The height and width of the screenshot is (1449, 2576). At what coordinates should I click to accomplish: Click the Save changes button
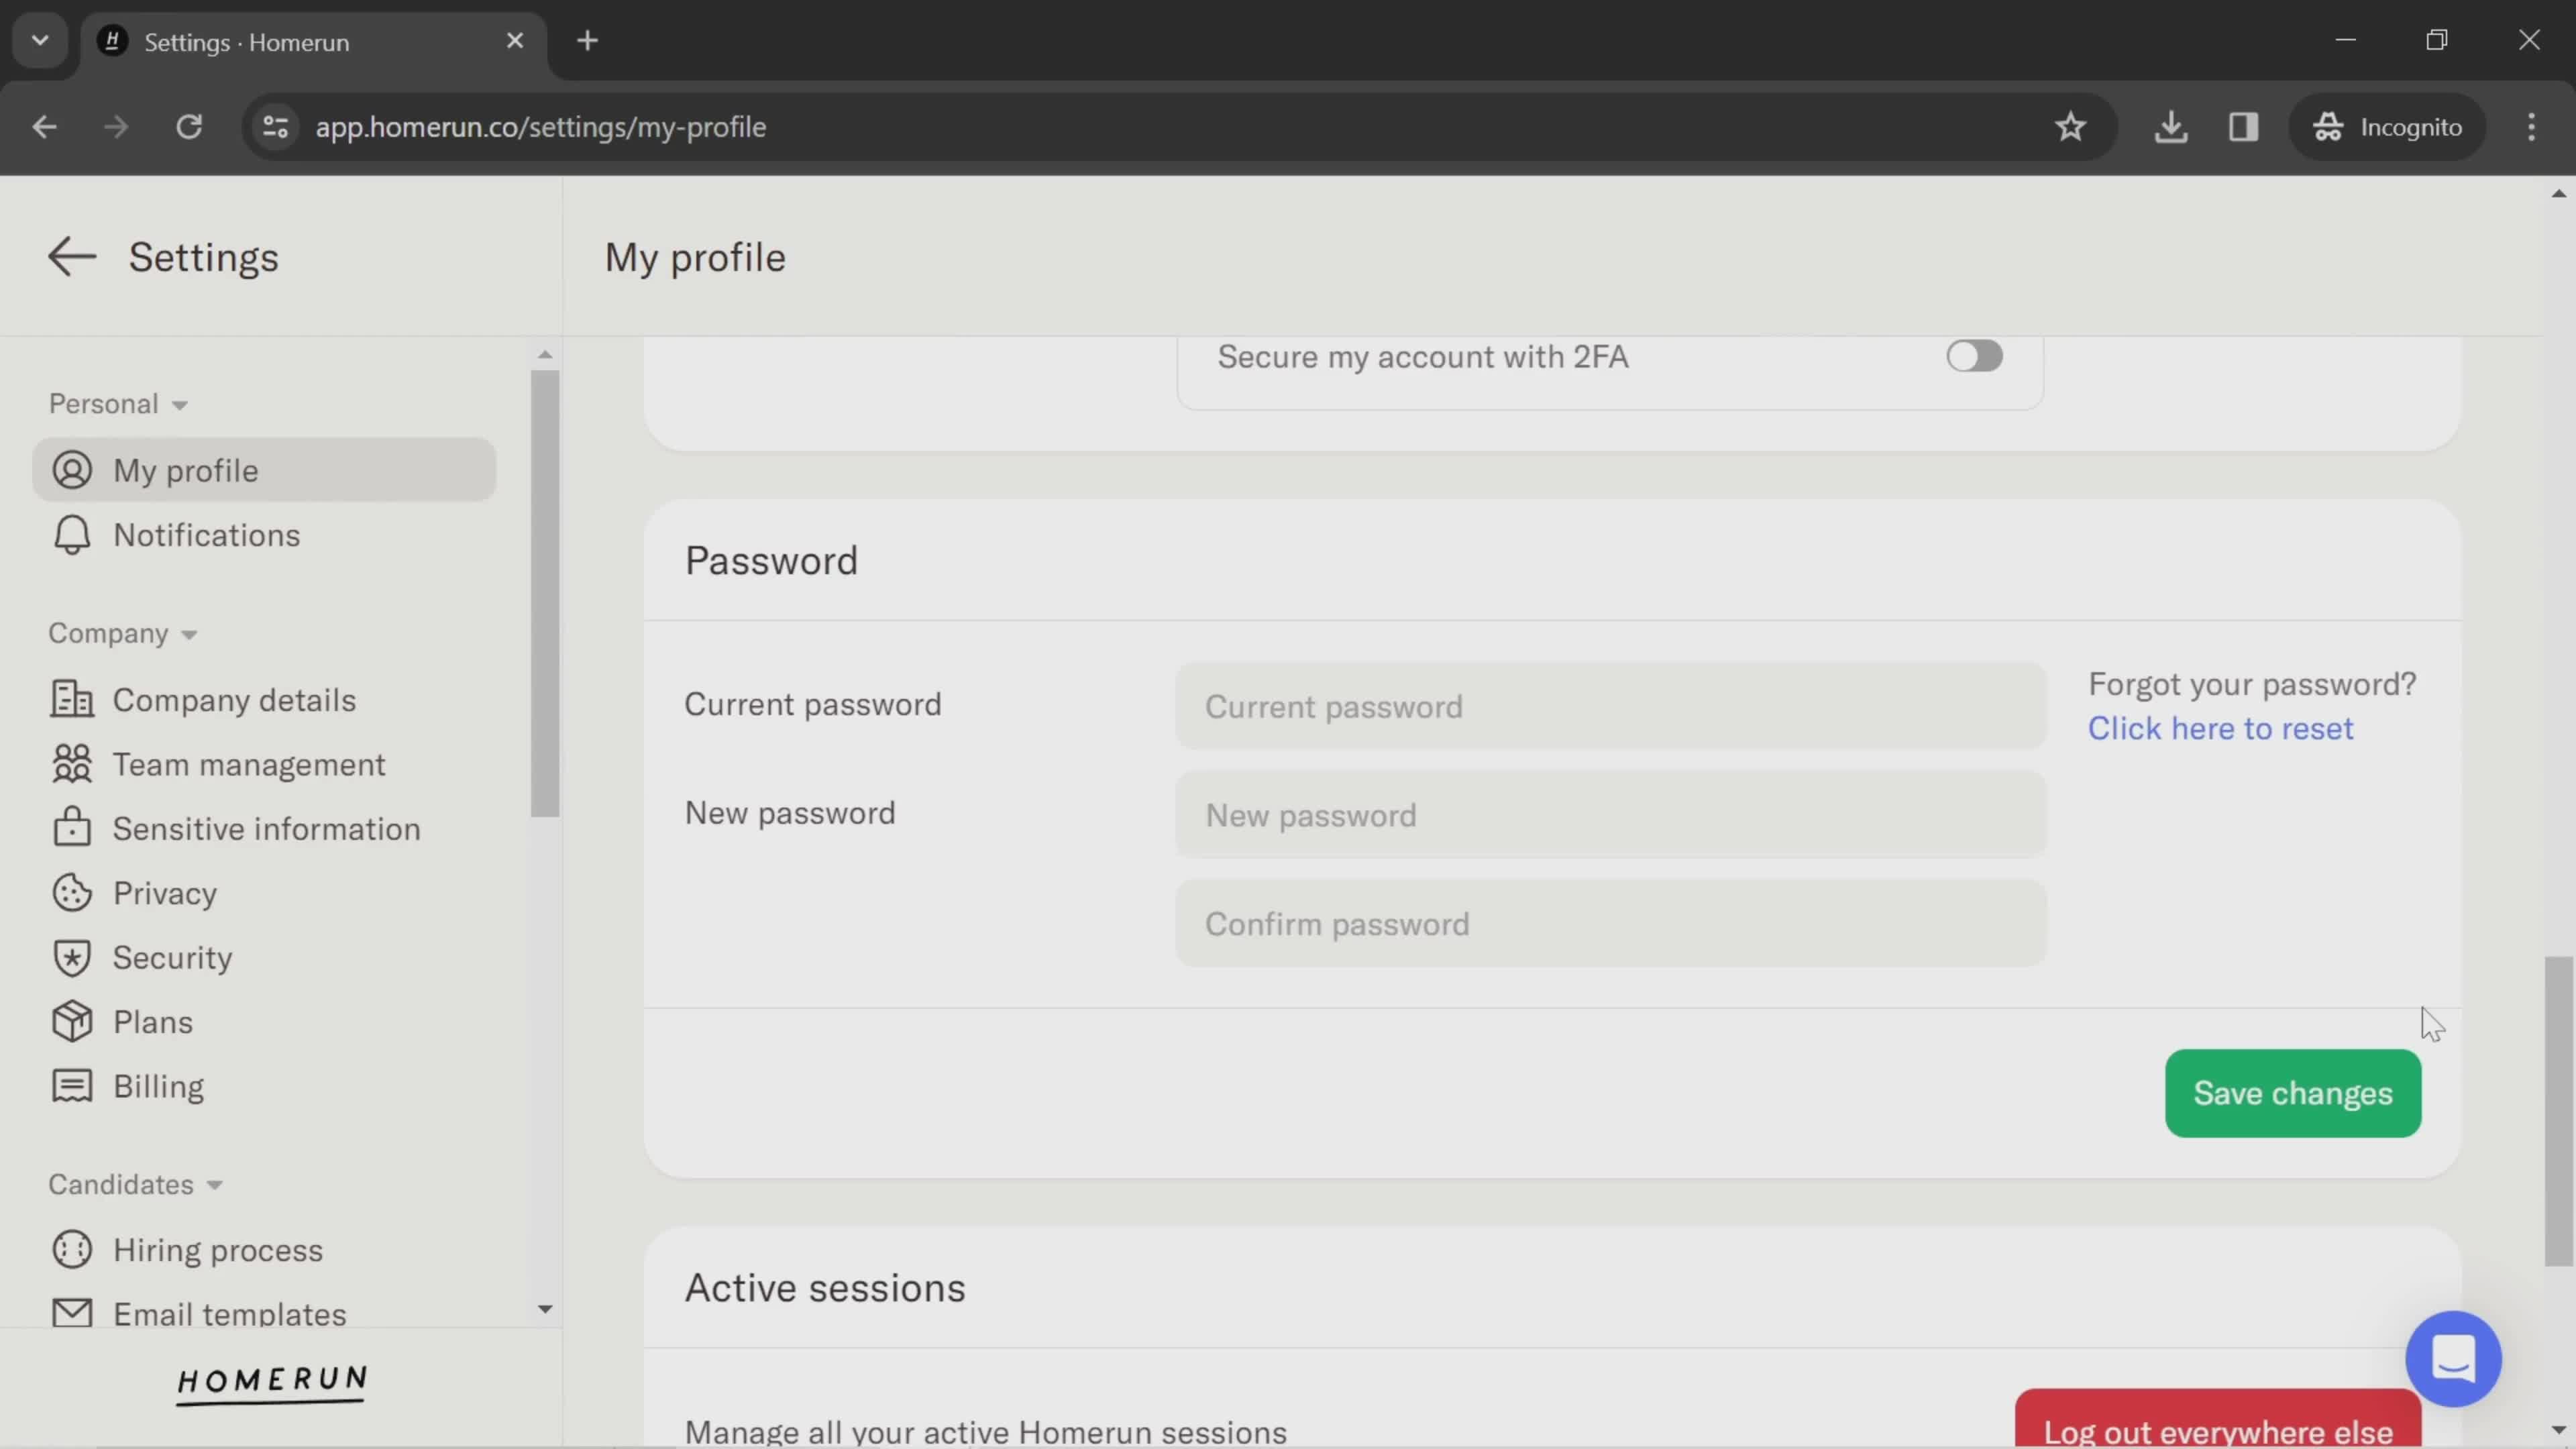pos(2293,1091)
